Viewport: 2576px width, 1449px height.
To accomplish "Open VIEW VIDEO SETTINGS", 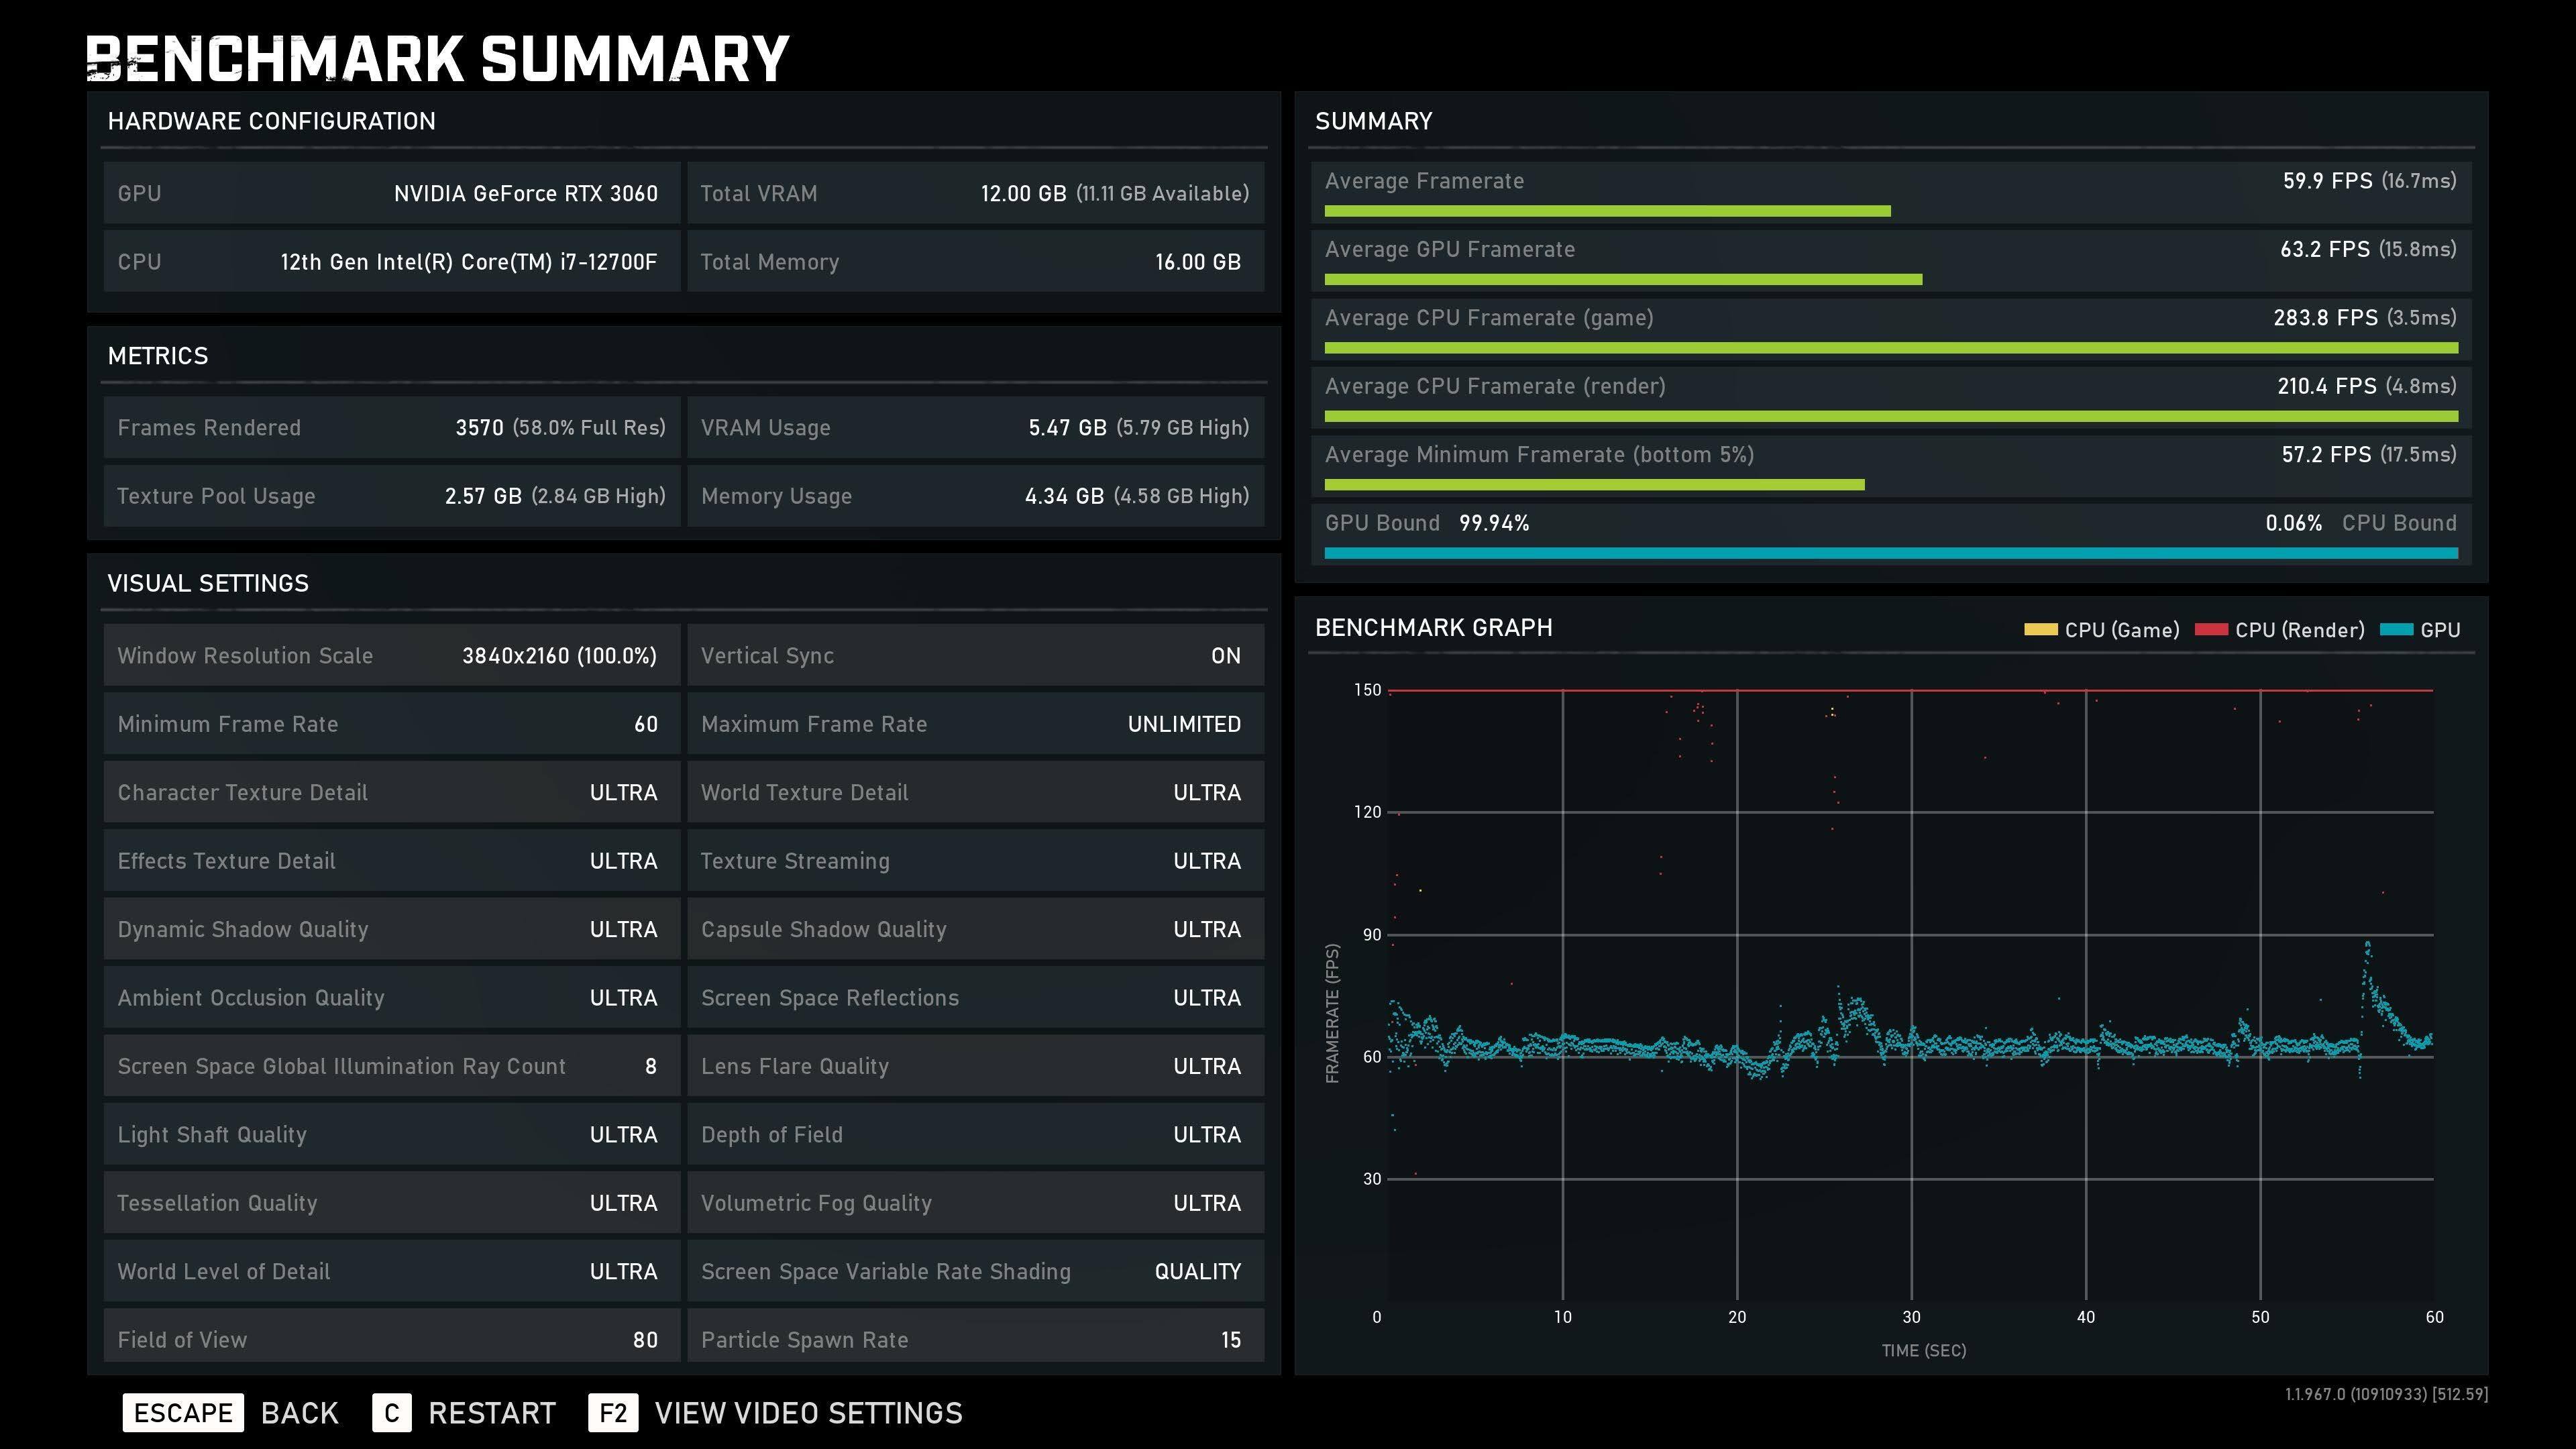I will (x=808, y=1412).
